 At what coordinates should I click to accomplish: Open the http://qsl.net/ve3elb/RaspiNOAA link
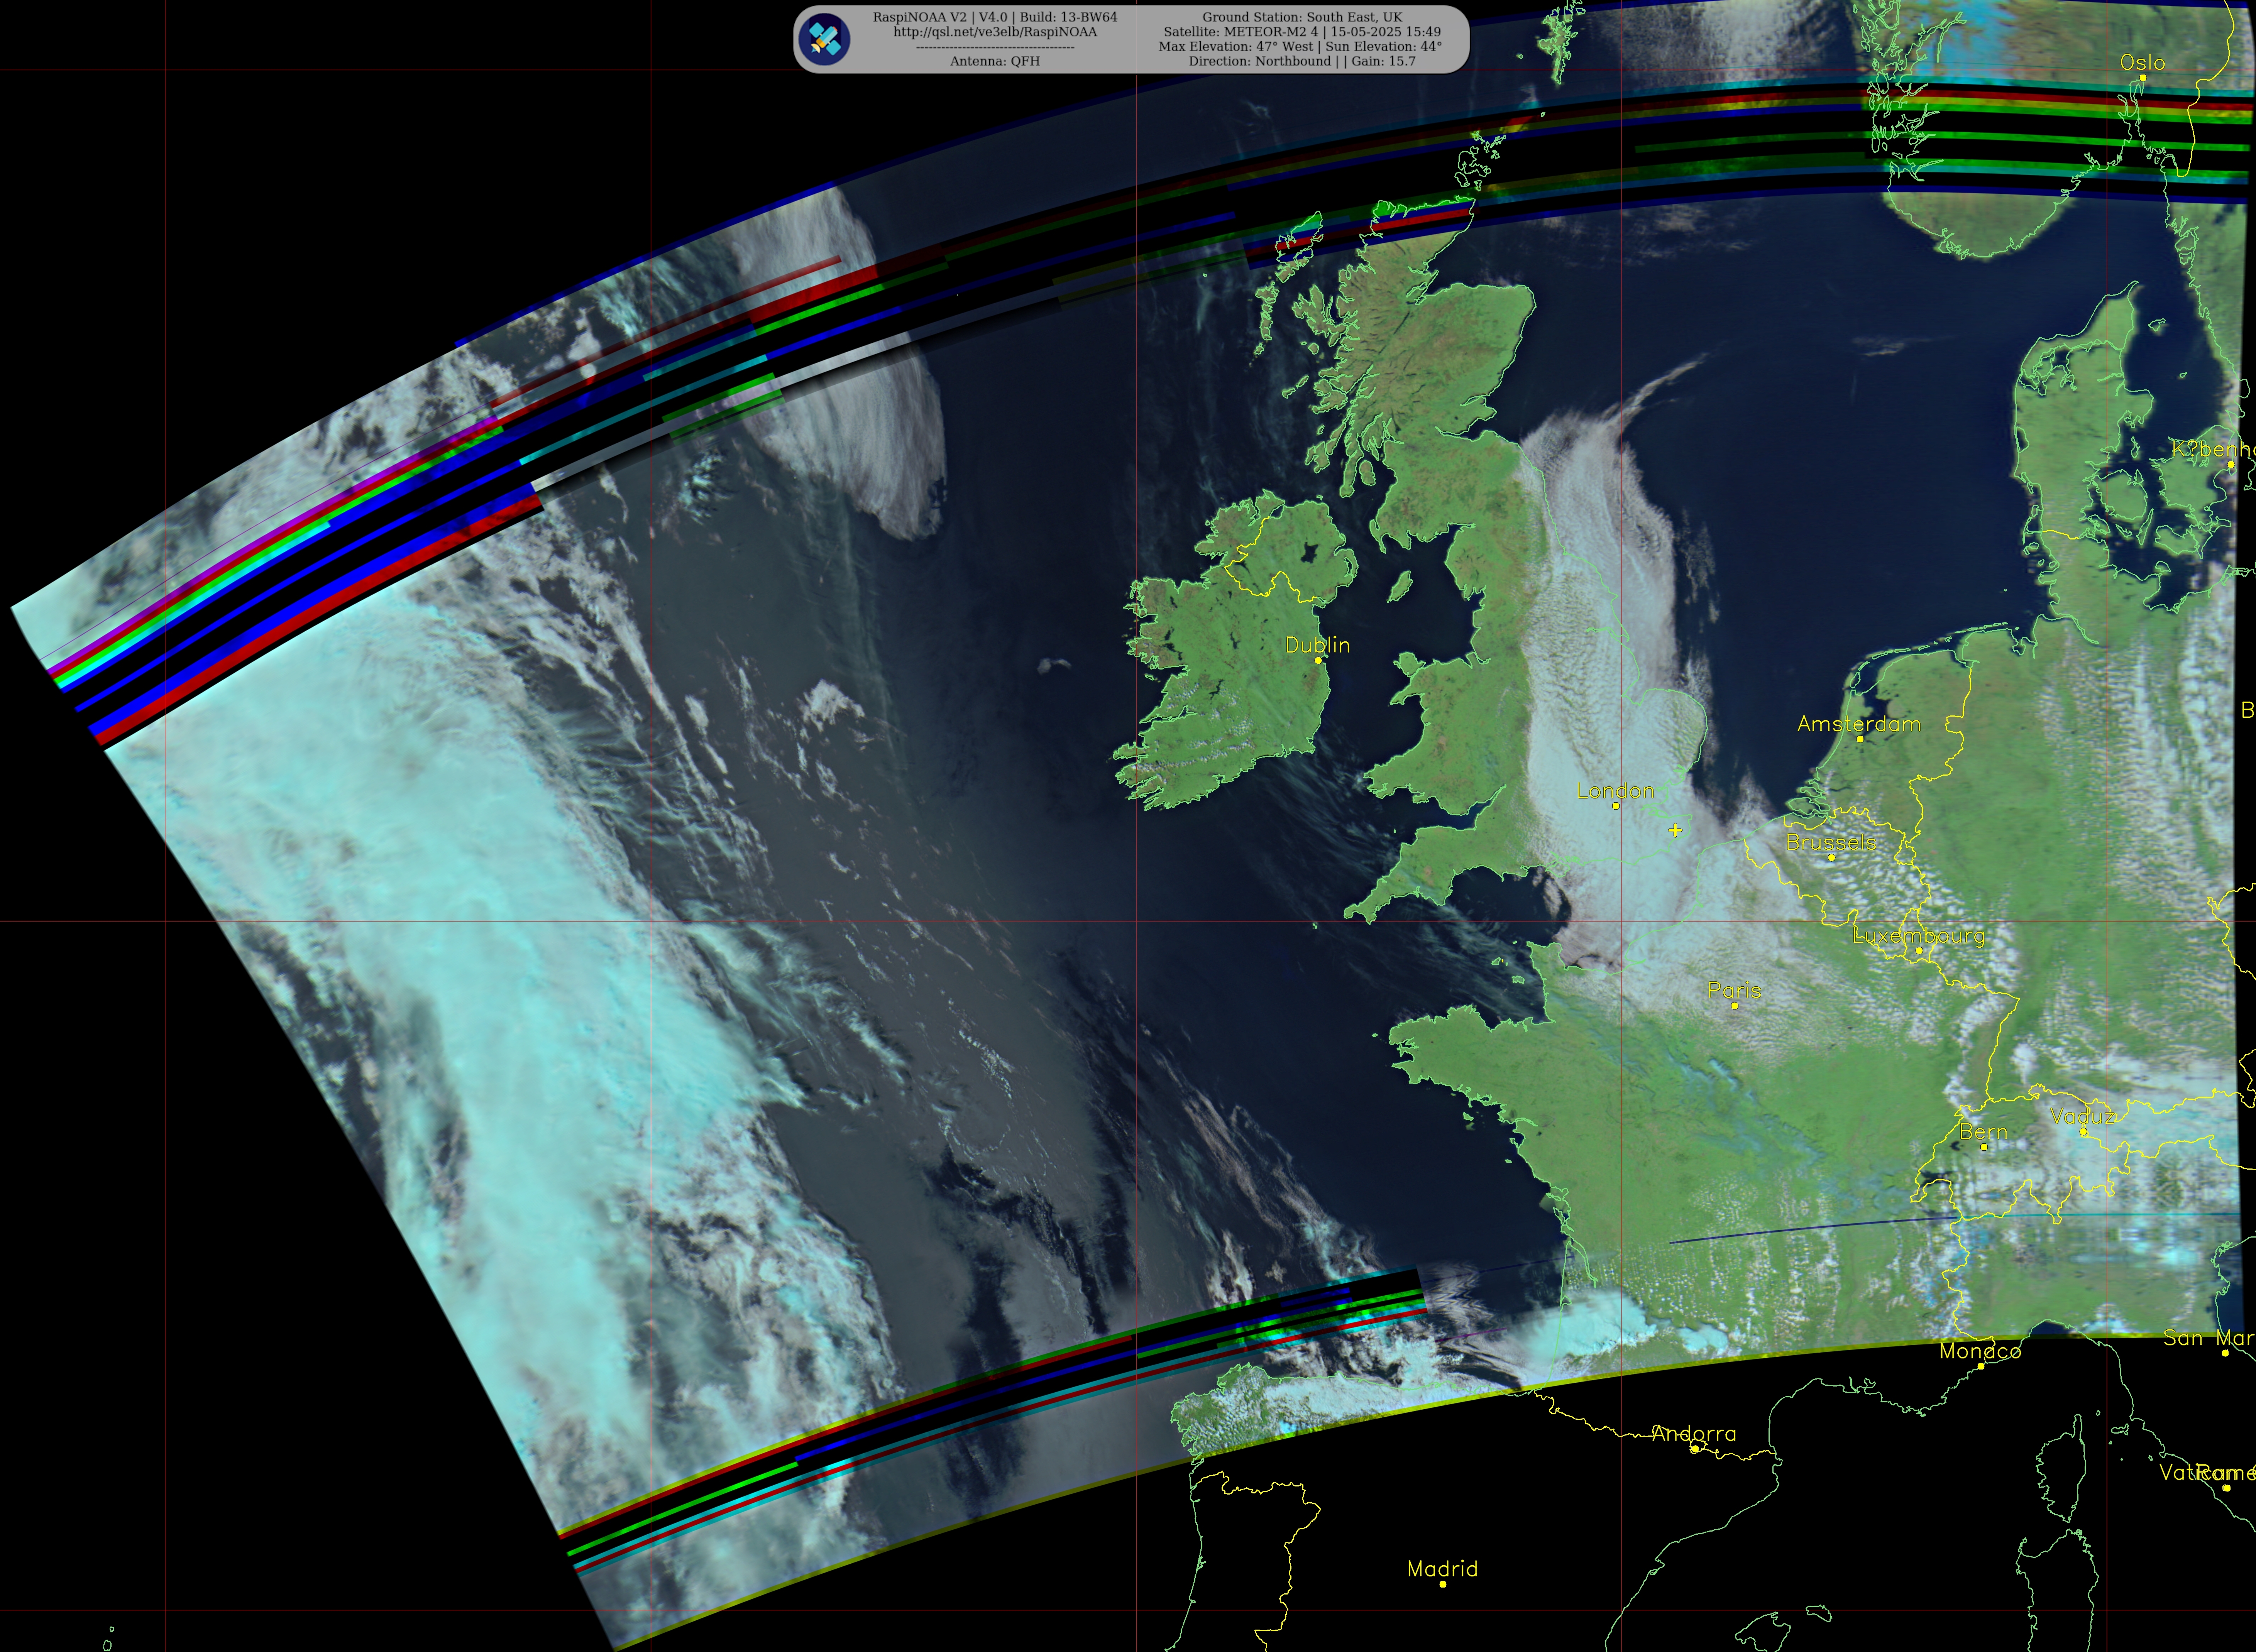point(995,32)
